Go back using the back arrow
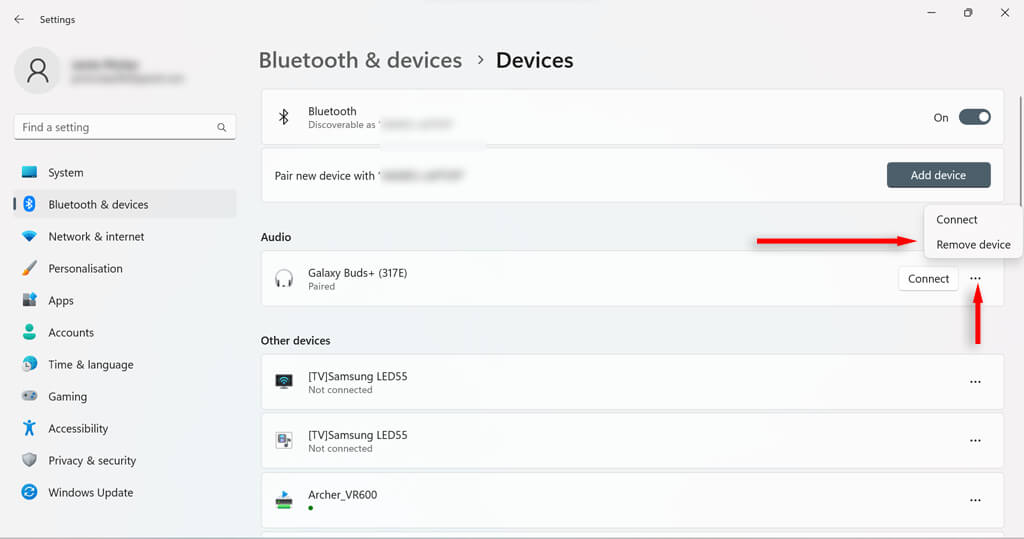The height and width of the screenshot is (539, 1024). (x=19, y=19)
